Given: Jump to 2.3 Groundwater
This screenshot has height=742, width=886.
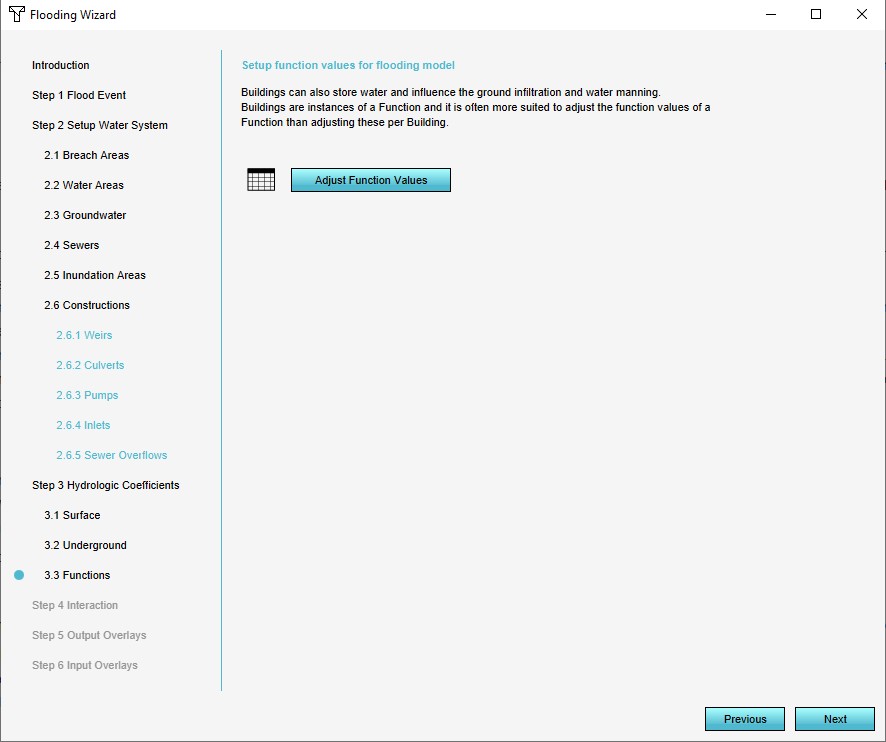Looking at the screenshot, I should (85, 215).
